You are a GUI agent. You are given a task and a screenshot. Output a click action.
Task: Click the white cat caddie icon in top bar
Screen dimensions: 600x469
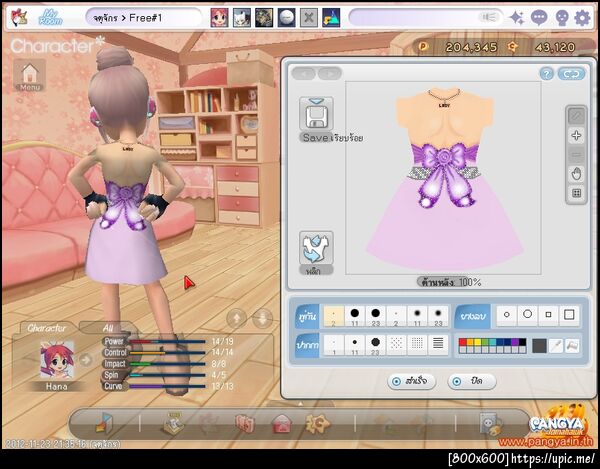(x=242, y=18)
